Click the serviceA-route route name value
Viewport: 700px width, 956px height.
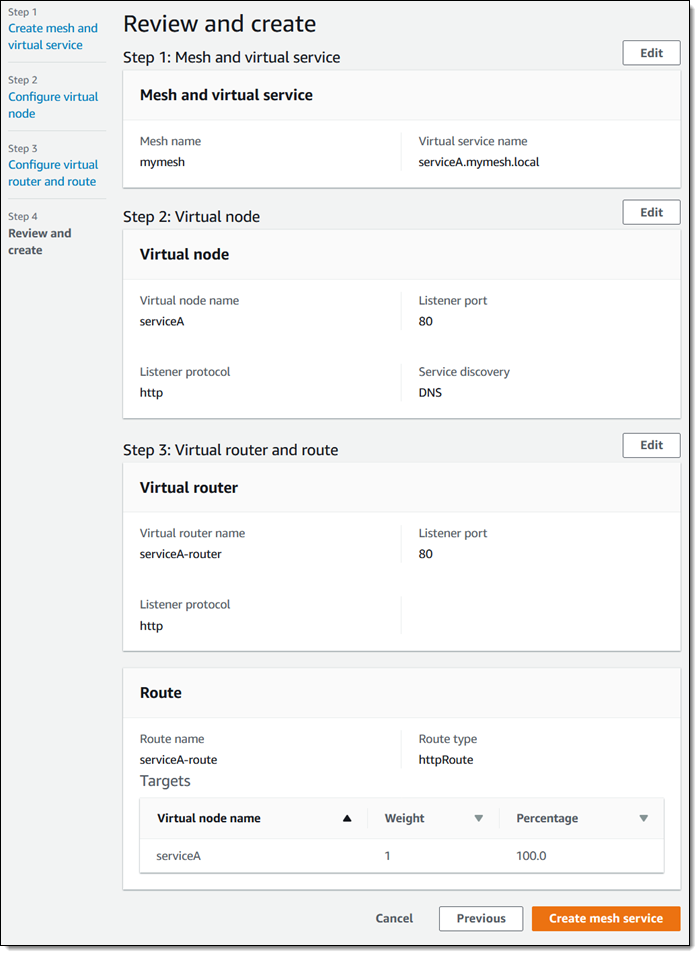click(x=178, y=760)
